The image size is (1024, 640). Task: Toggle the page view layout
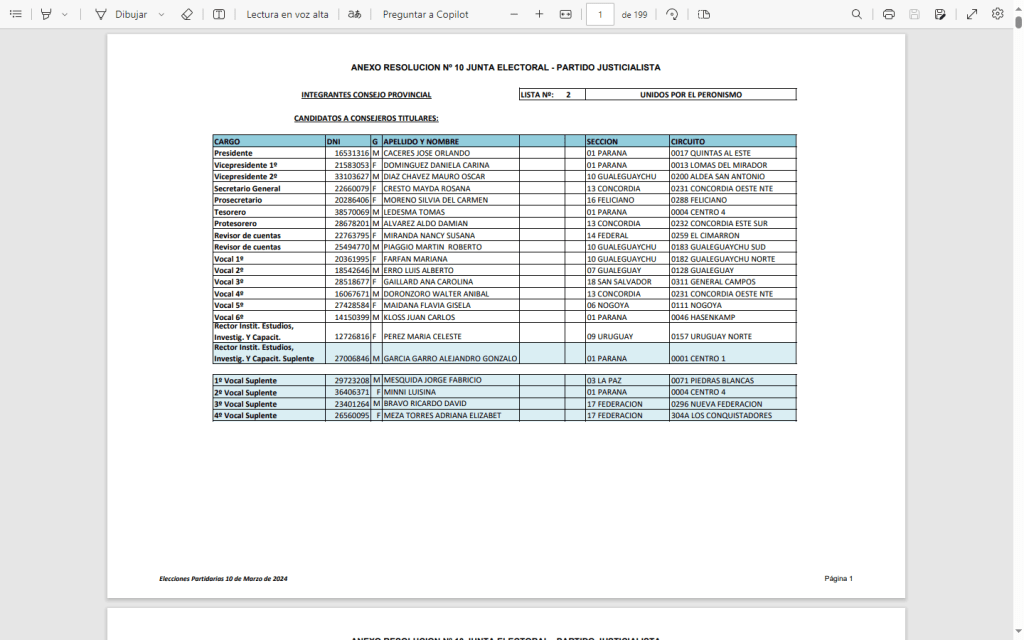tap(704, 14)
